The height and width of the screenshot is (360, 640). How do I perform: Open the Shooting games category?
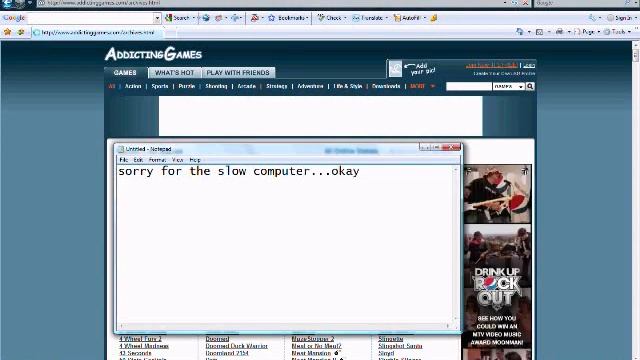point(216,86)
